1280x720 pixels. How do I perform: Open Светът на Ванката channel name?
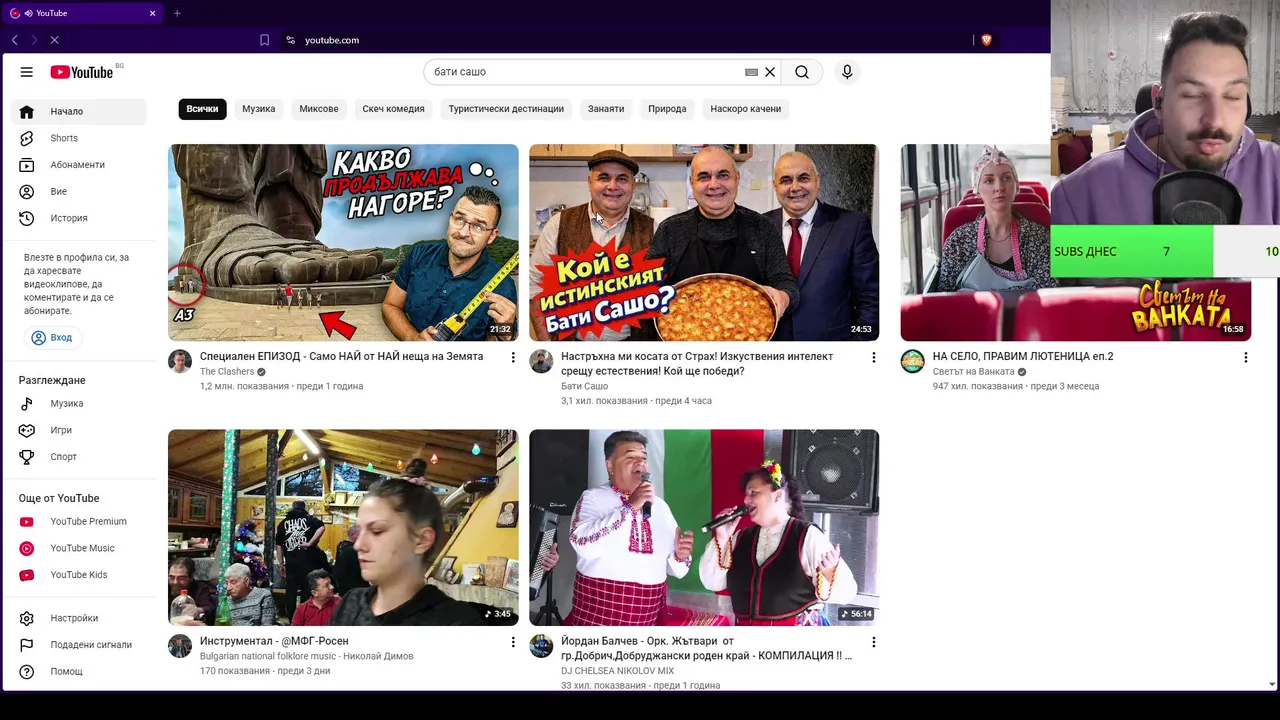pyautogui.click(x=973, y=372)
